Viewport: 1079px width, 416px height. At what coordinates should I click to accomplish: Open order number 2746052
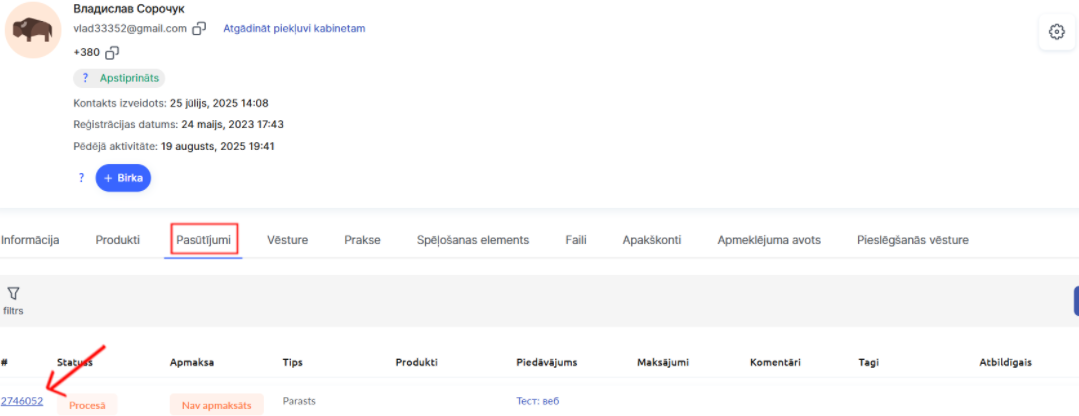(22, 401)
